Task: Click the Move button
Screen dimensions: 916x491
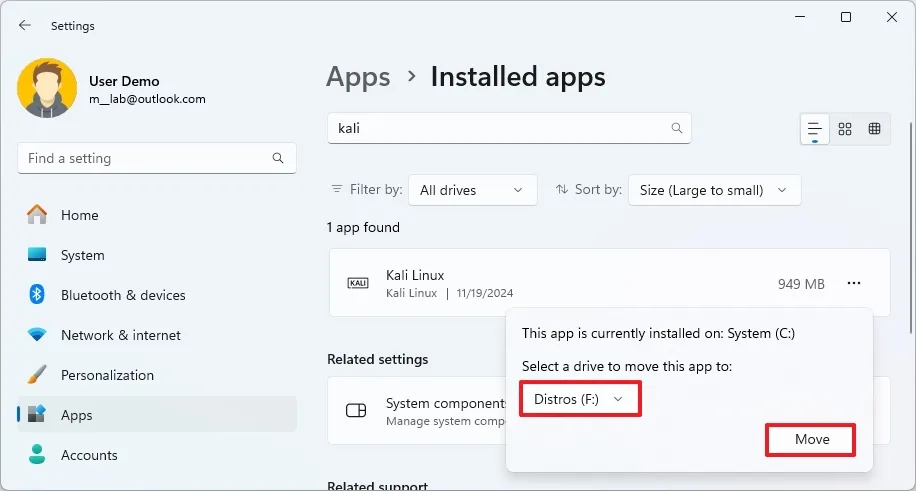Action: pos(811,440)
